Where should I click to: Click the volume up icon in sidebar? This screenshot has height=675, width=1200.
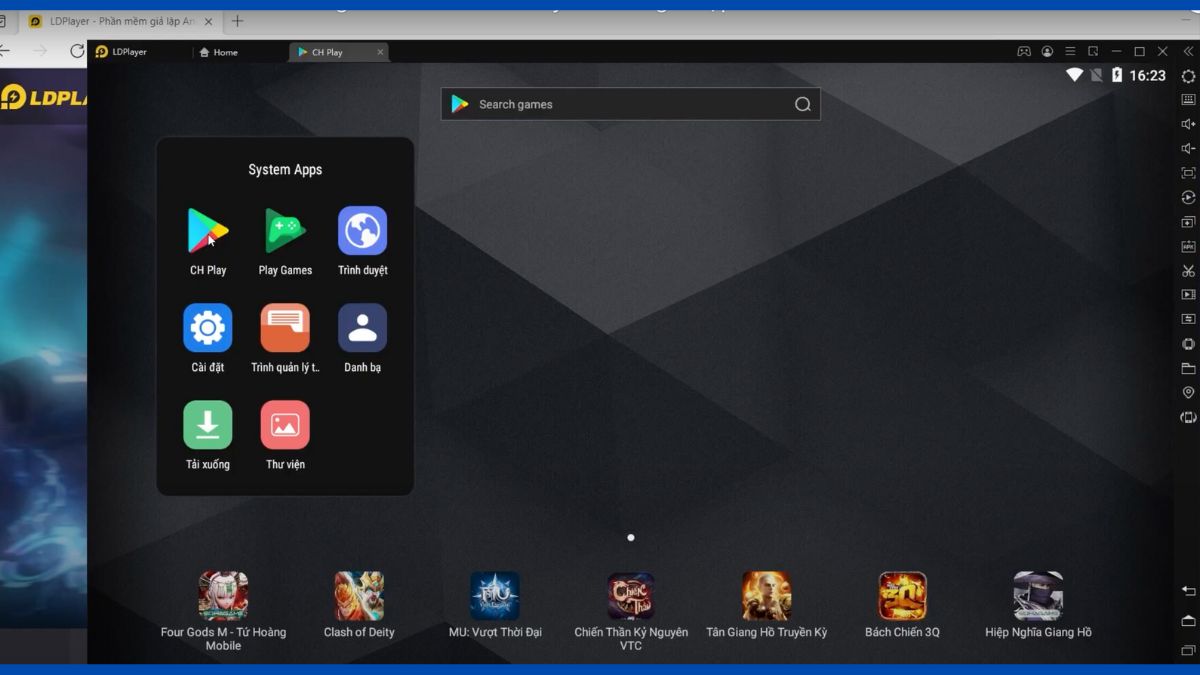(1188, 124)
